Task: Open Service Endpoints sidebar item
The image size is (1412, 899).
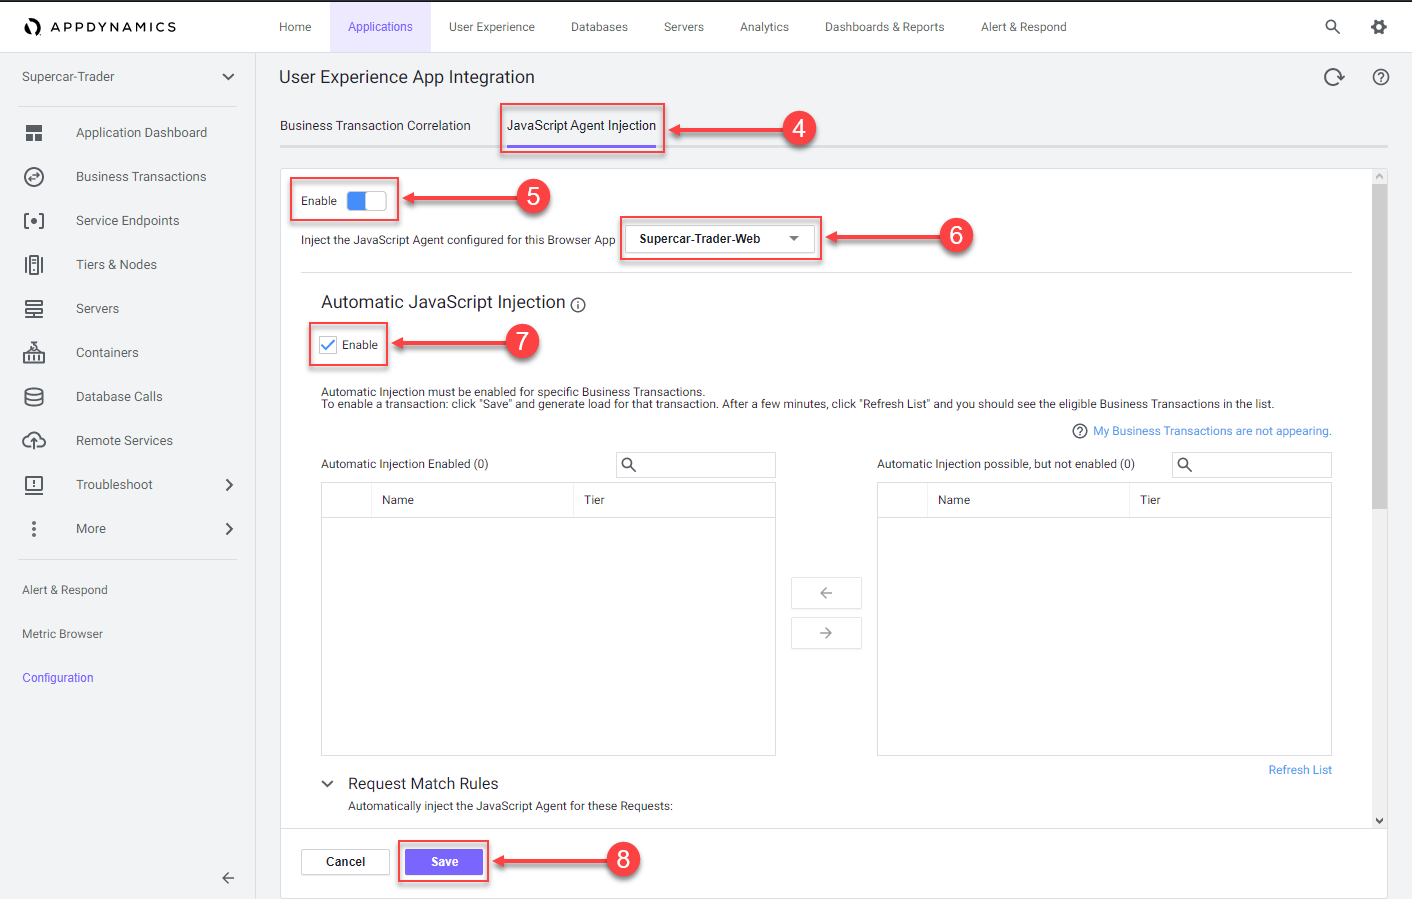Action: (128, 221)
